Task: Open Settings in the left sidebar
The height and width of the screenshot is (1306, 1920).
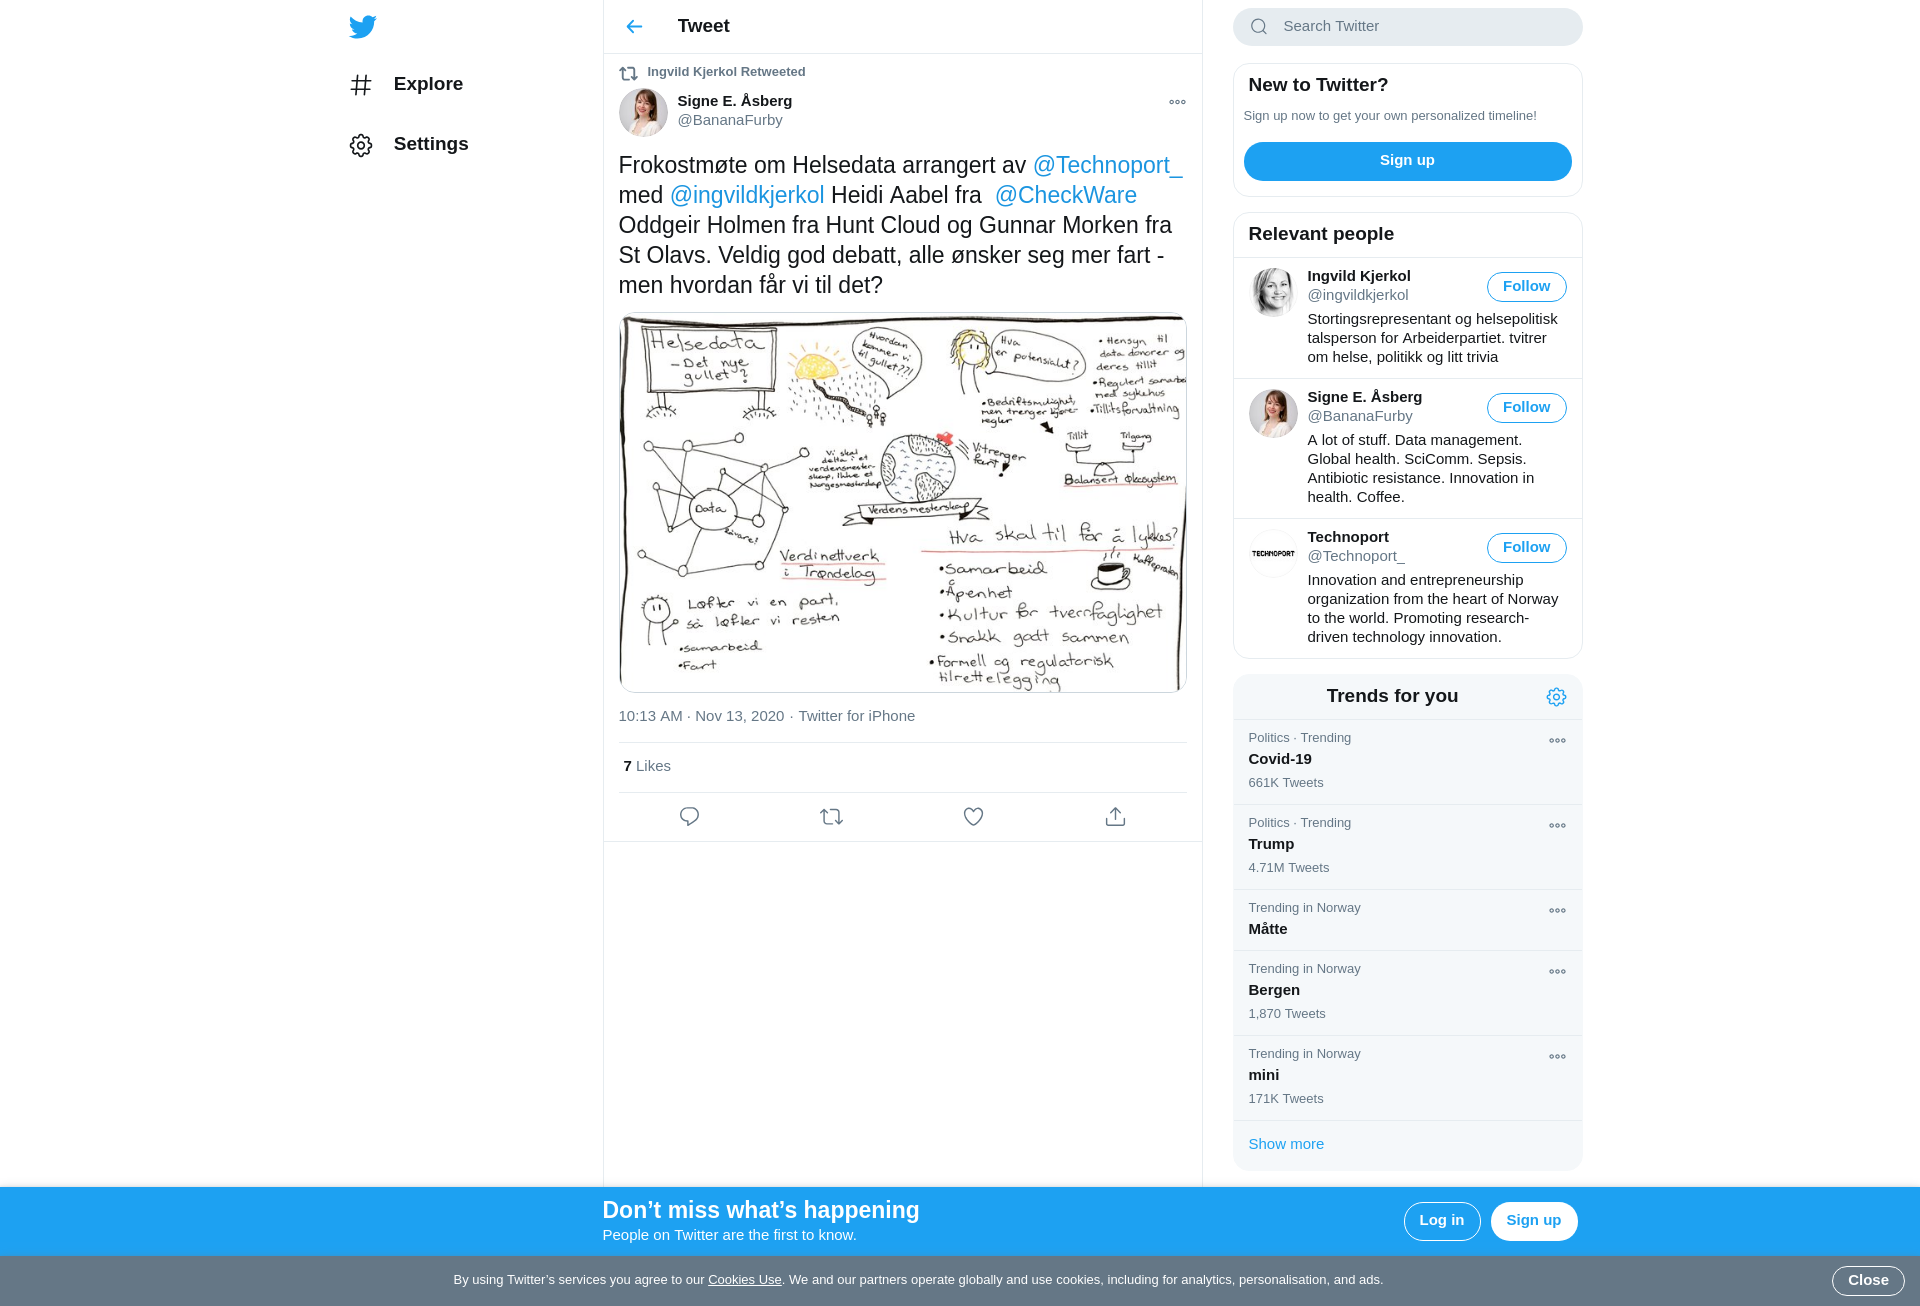Action: [409, 145]
